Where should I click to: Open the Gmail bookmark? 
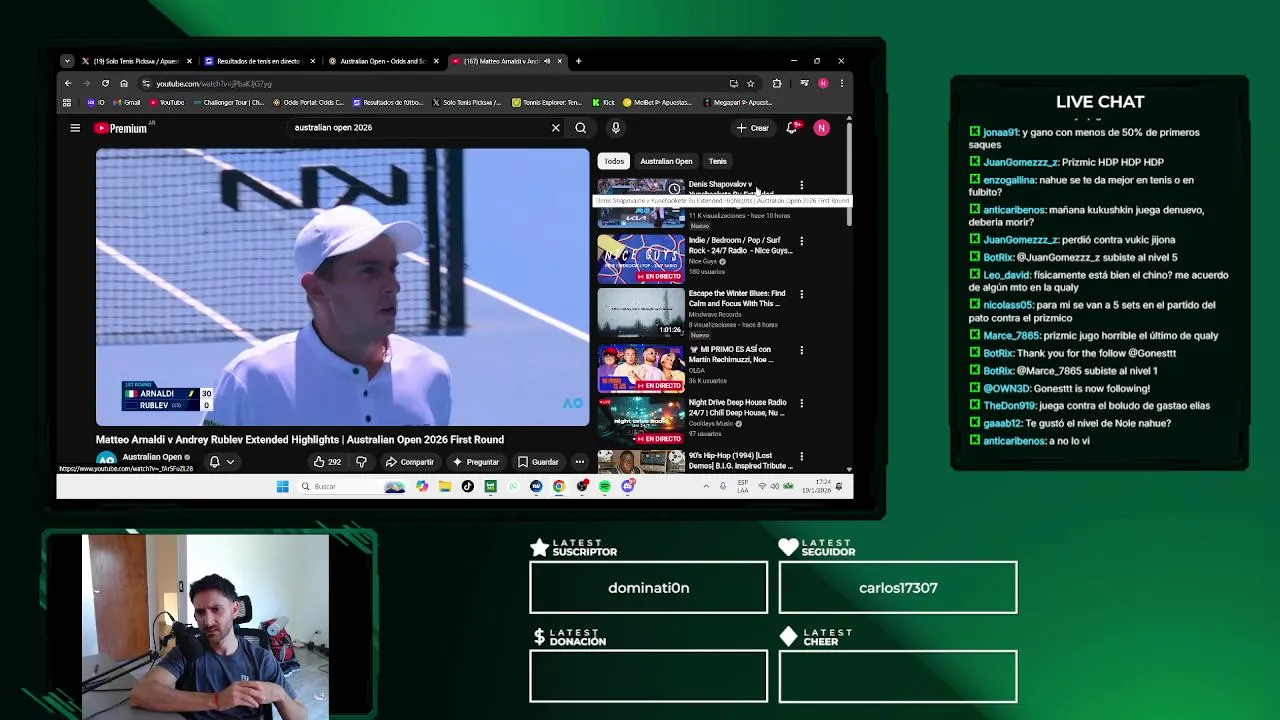[126, 102]
